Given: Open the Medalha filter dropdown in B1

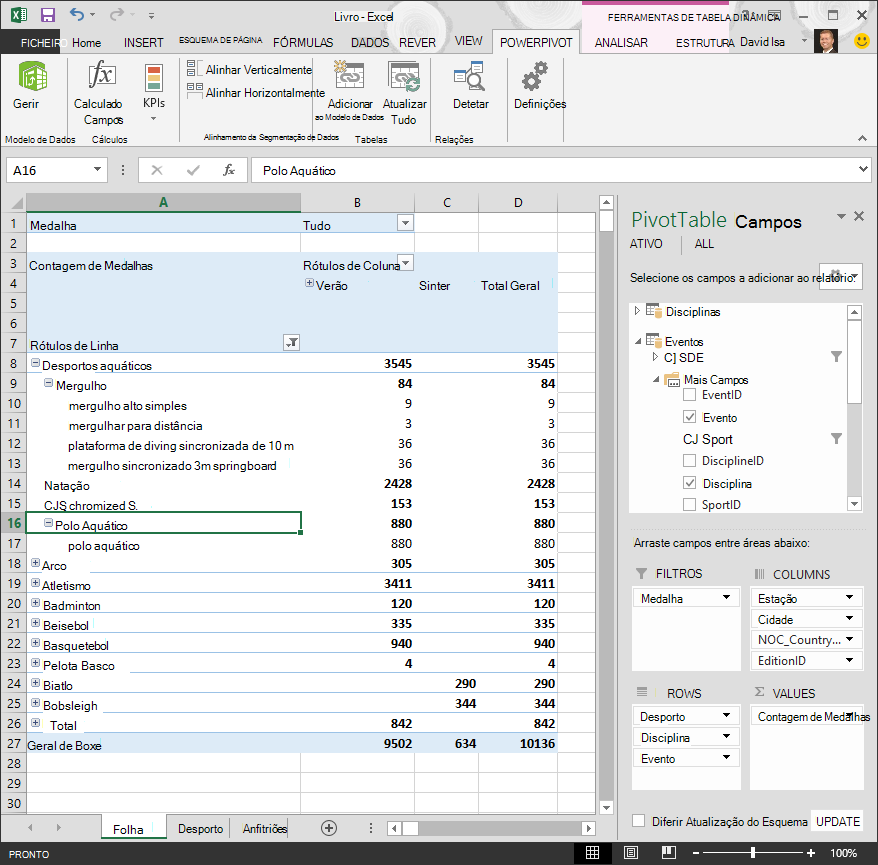Looking at the screenshot, I should (x=405, y=223).
